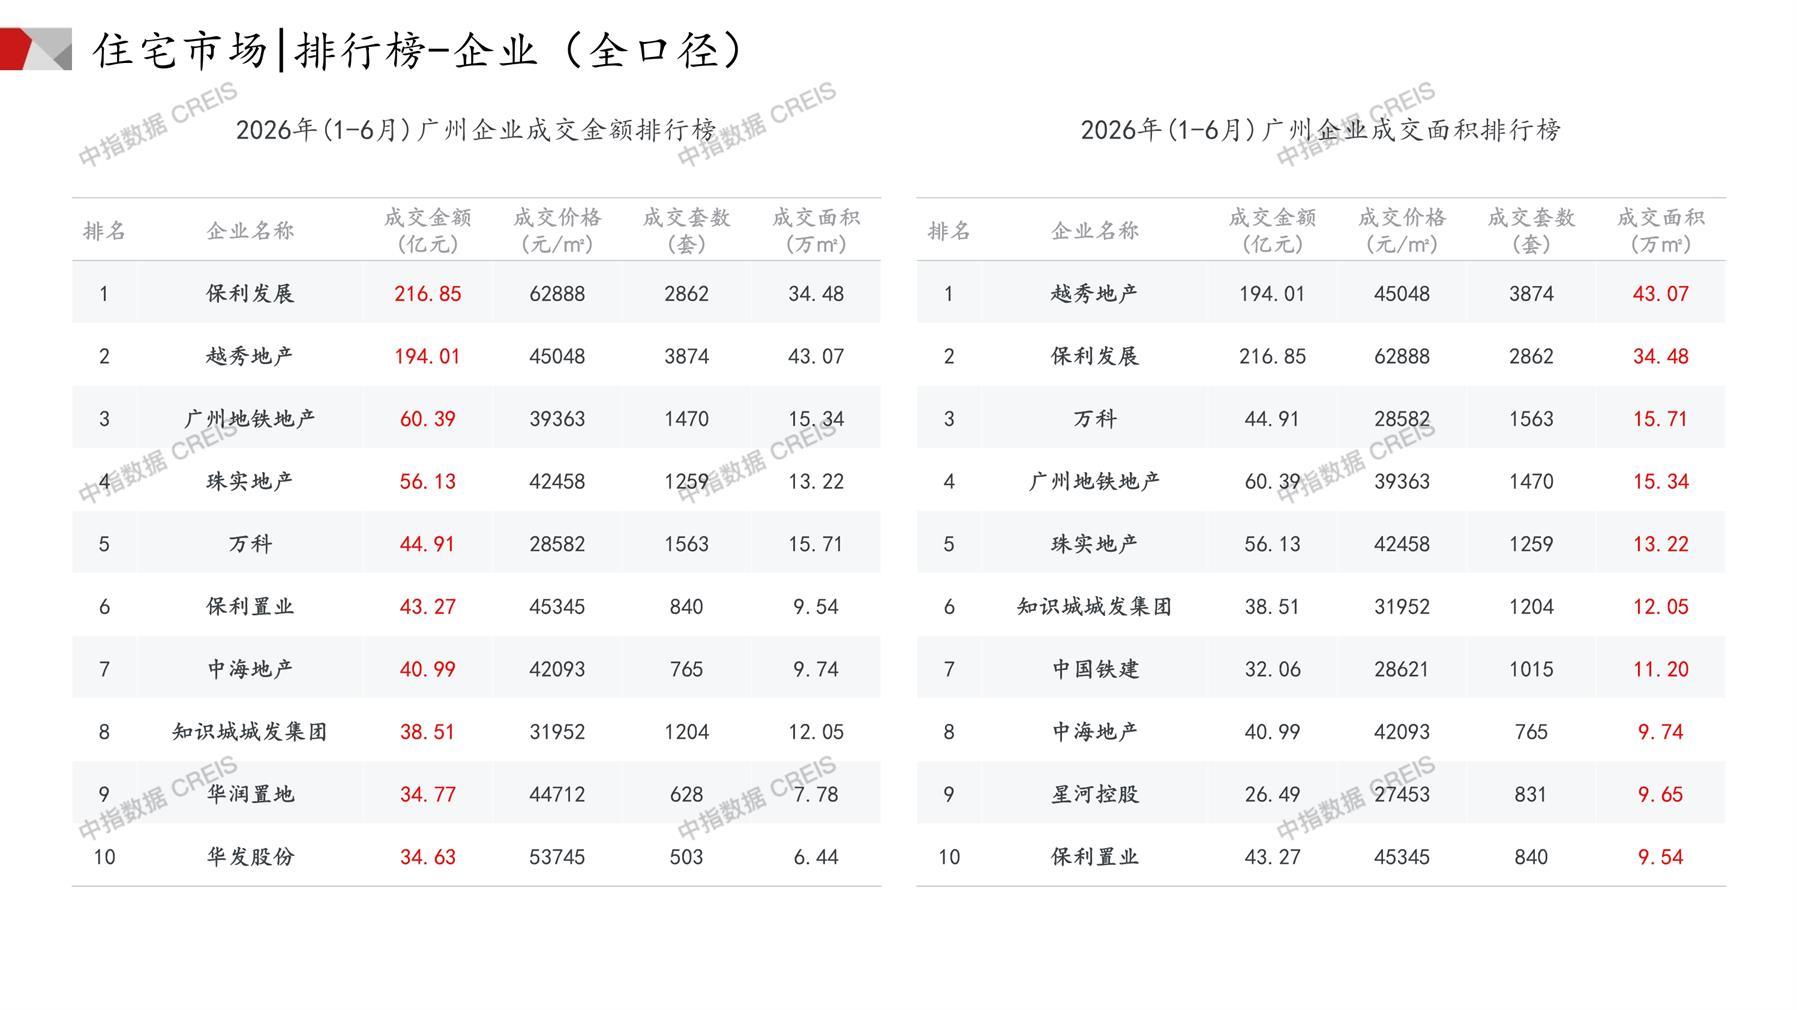The height and width of the screenshot is (1010, 1797).
Task: Select "中海地产" in the 成交面积排行榜 table
Action: 1095,732
